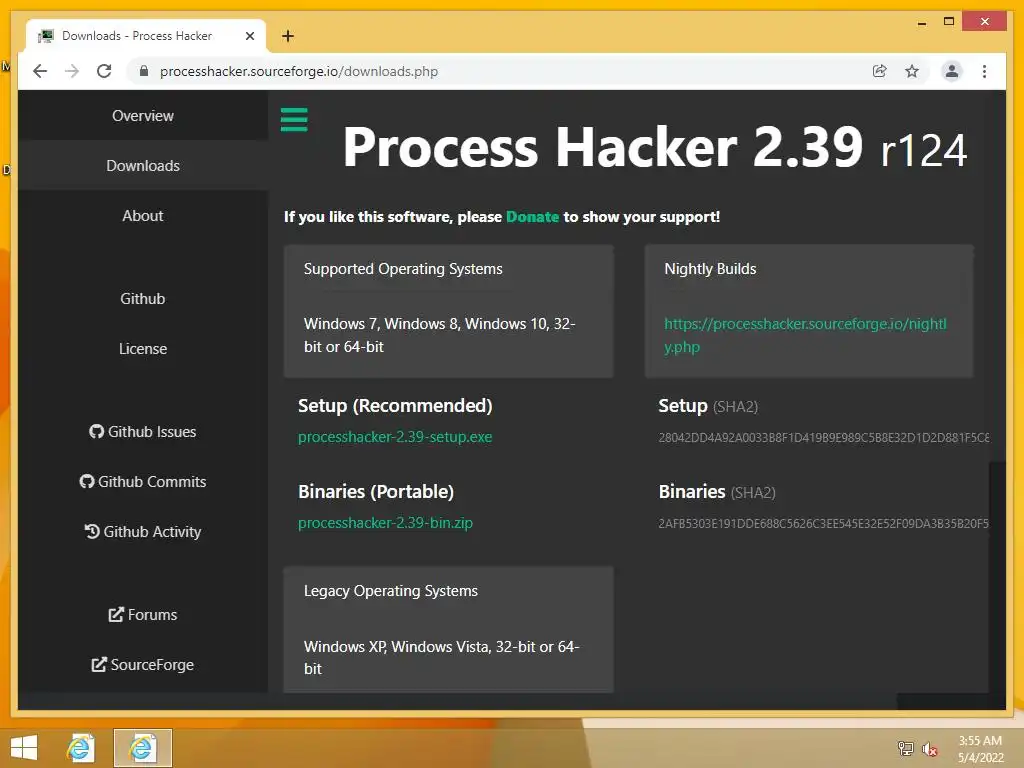Viewport: 1024px width, 768px height.
Task: Maximize the browser window
Action: [x=949, y=22]
